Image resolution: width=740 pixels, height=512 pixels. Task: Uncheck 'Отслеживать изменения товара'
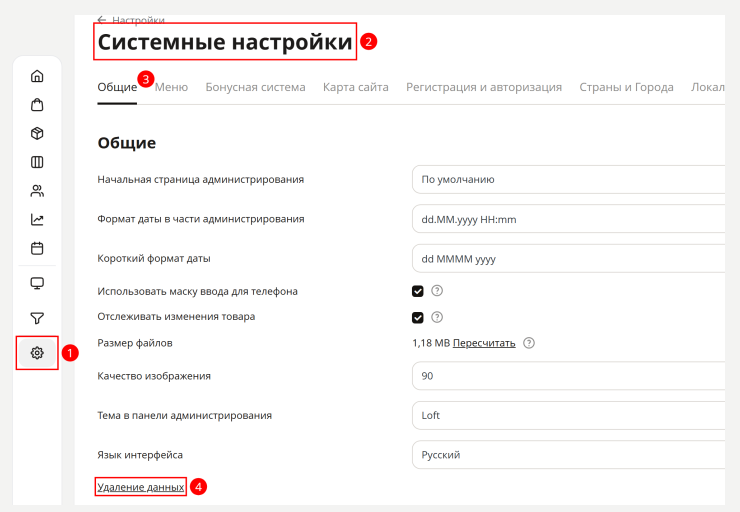(418, 318)
